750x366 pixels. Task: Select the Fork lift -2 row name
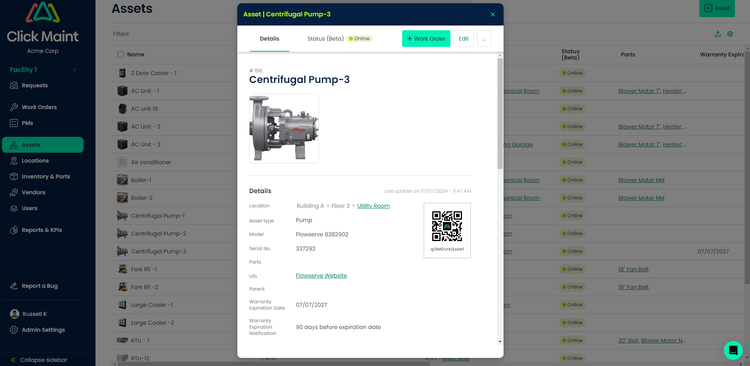pyautogui.click(x=144, y=287)
